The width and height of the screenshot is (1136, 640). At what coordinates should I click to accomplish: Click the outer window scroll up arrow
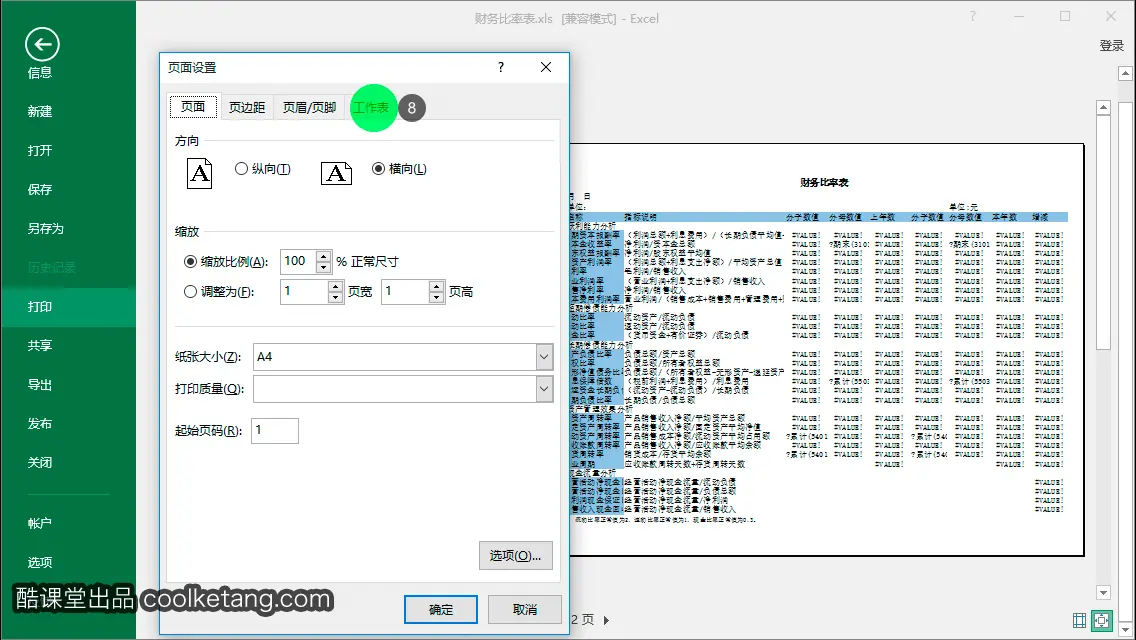1125,73
